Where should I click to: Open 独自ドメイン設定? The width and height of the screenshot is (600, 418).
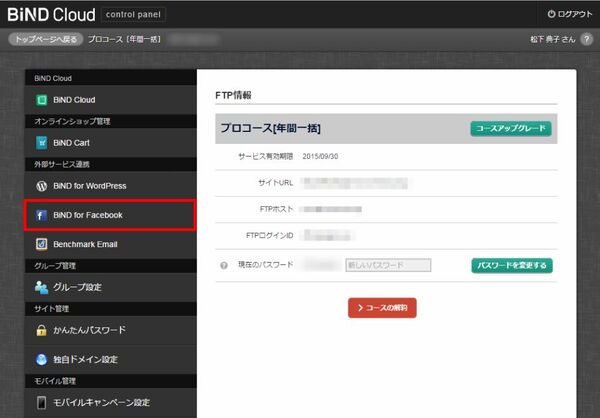point(111,359)
